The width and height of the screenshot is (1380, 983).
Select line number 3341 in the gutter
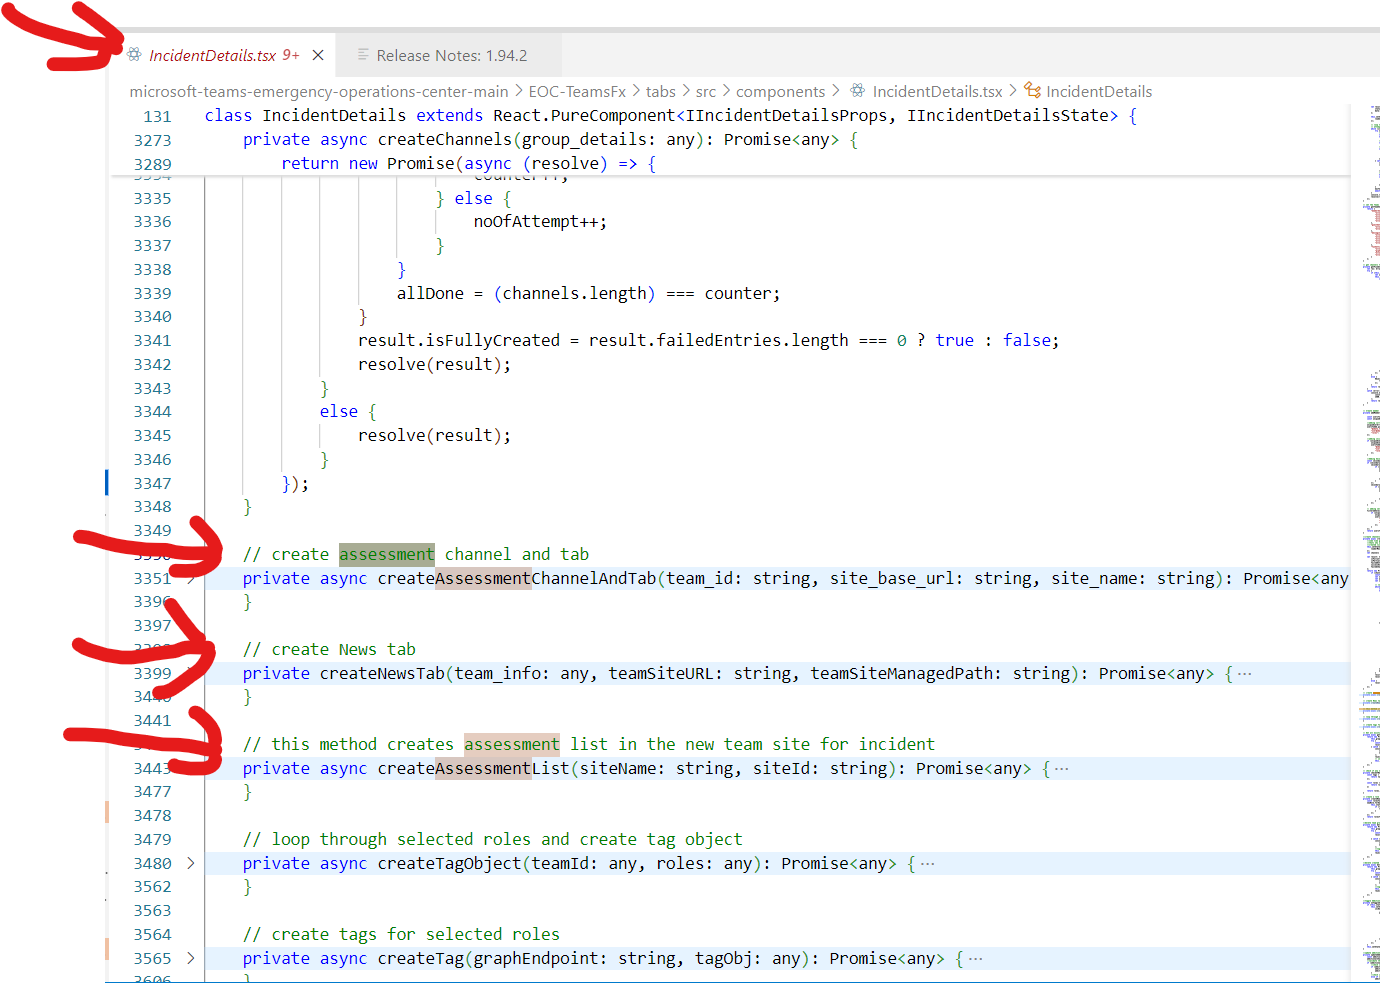(152, 340)
